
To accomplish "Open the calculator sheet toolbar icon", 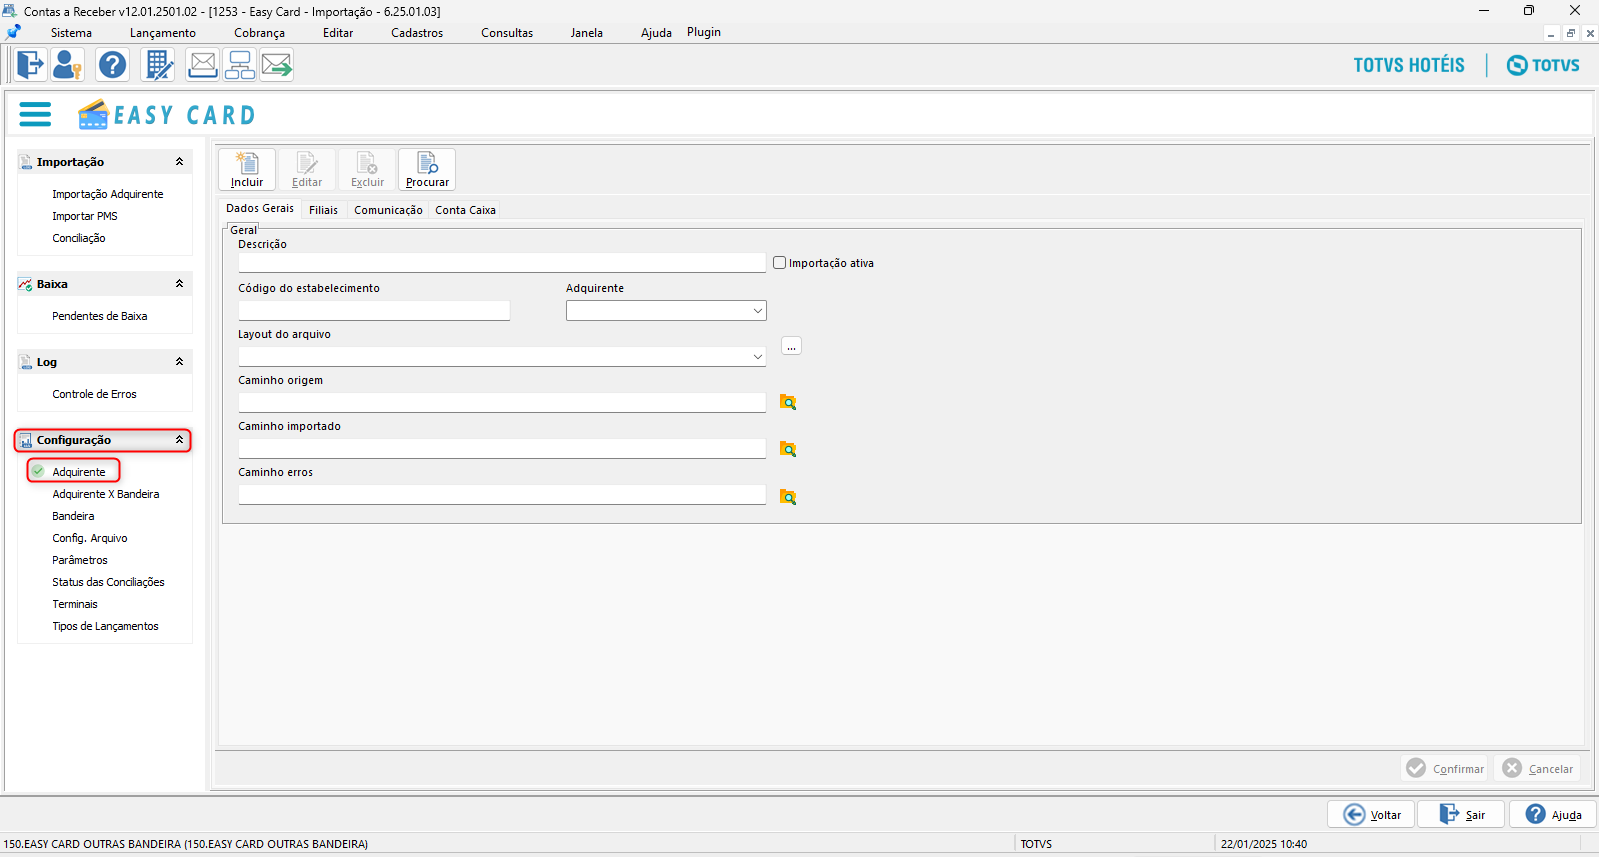I will click(158, 65).
